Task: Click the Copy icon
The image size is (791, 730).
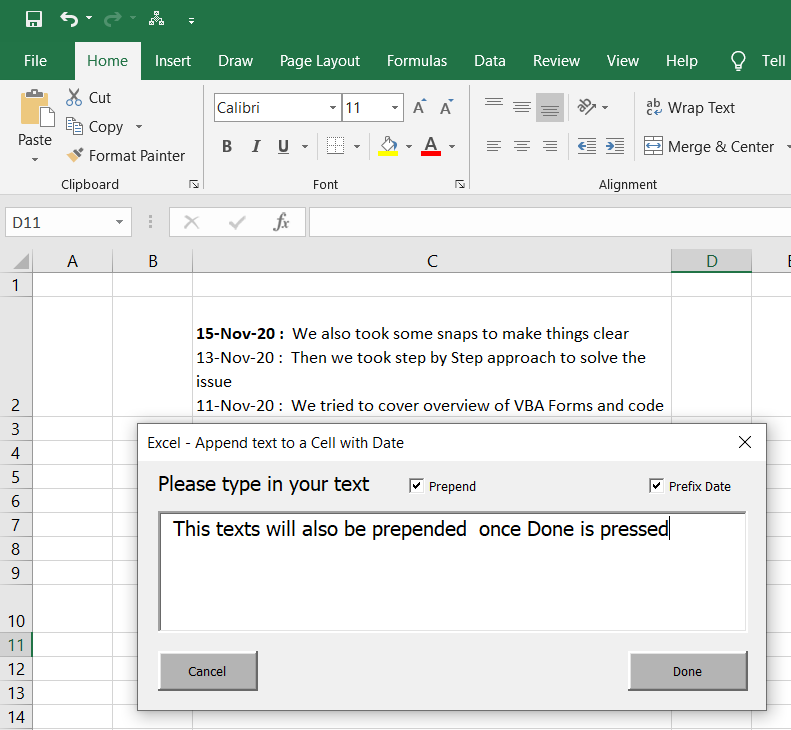Action: pos(74,126)
